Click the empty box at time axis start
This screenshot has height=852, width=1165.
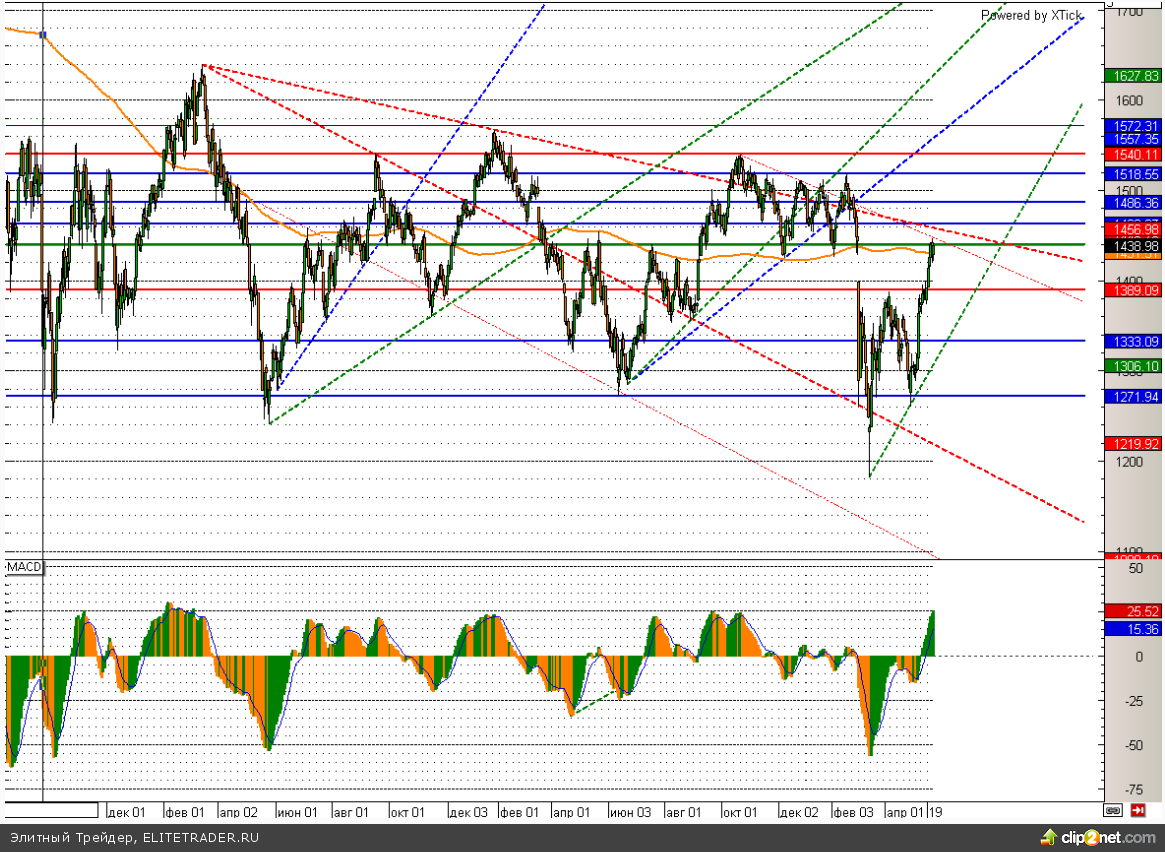point(52,811)
